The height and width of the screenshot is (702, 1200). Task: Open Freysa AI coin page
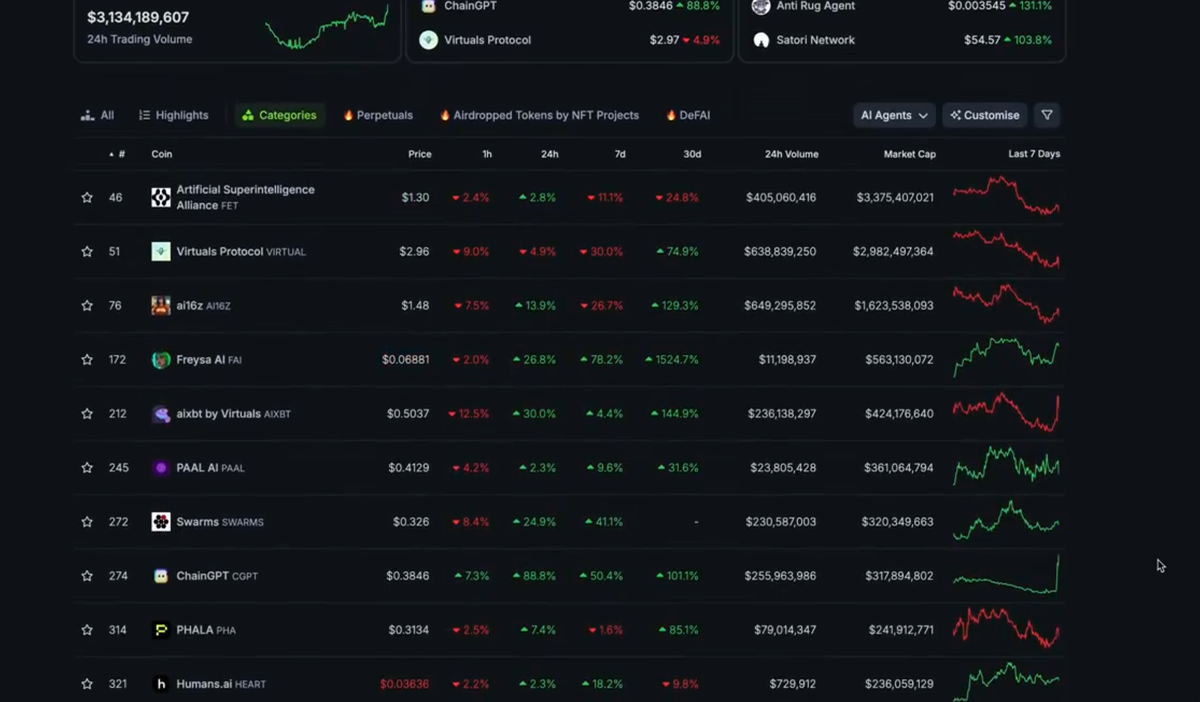point(209,360)
